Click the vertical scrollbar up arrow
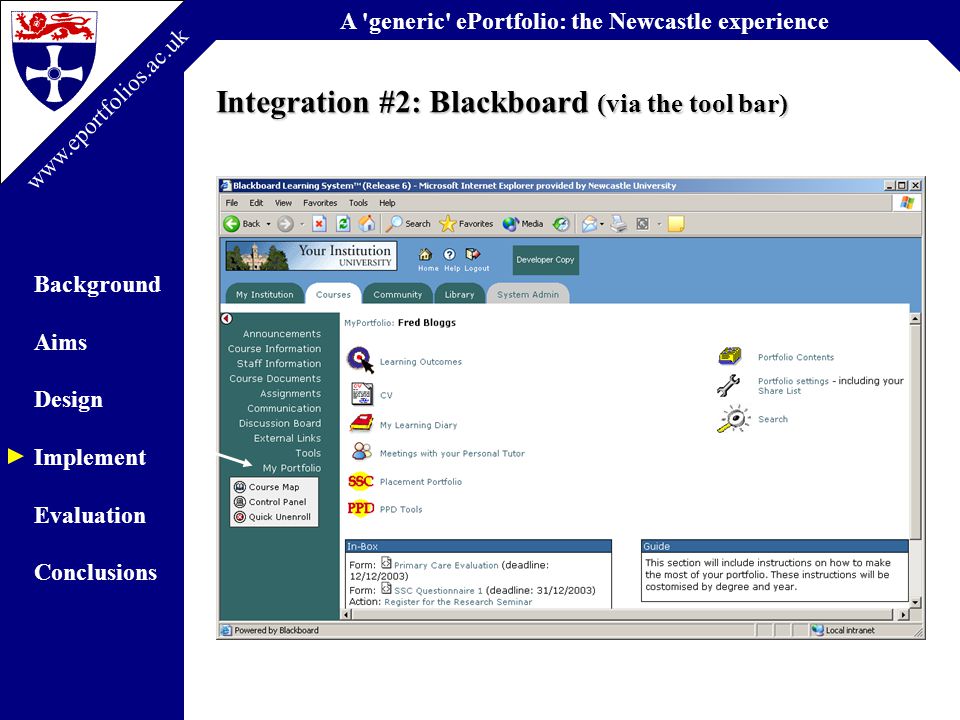The width and height of the screenshot is (960, 720). (x=915, y=318)
